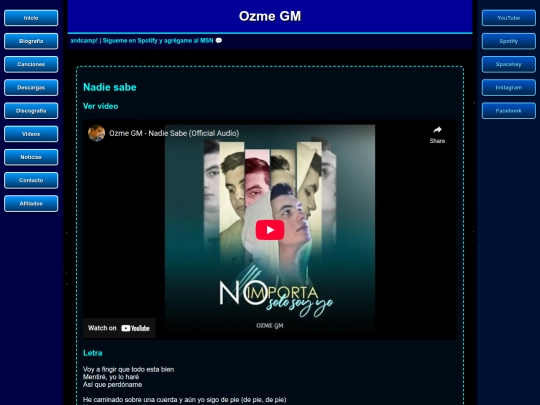Click the 'Ozme GM' site title header
This screenshot has height=405, width=540.
pyautogui.click(x=270, y=16)
